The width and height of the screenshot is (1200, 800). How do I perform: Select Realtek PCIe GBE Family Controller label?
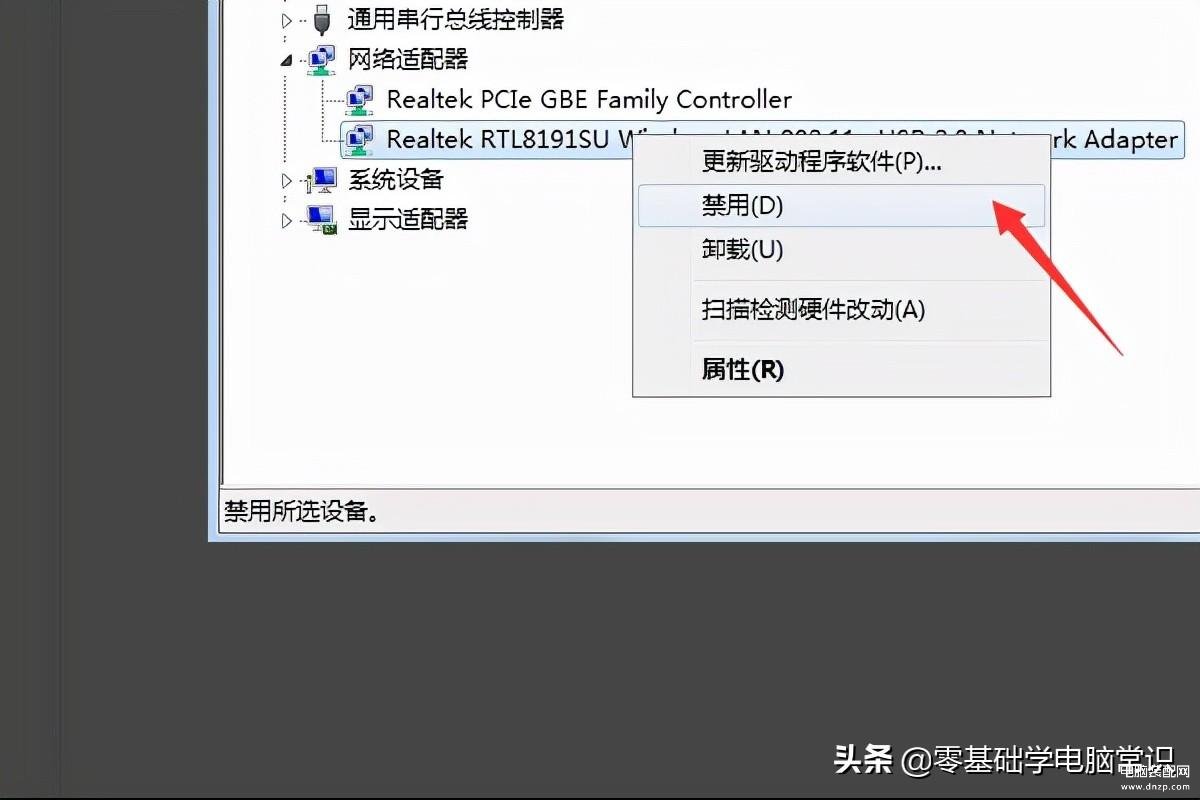pos(589,100)
